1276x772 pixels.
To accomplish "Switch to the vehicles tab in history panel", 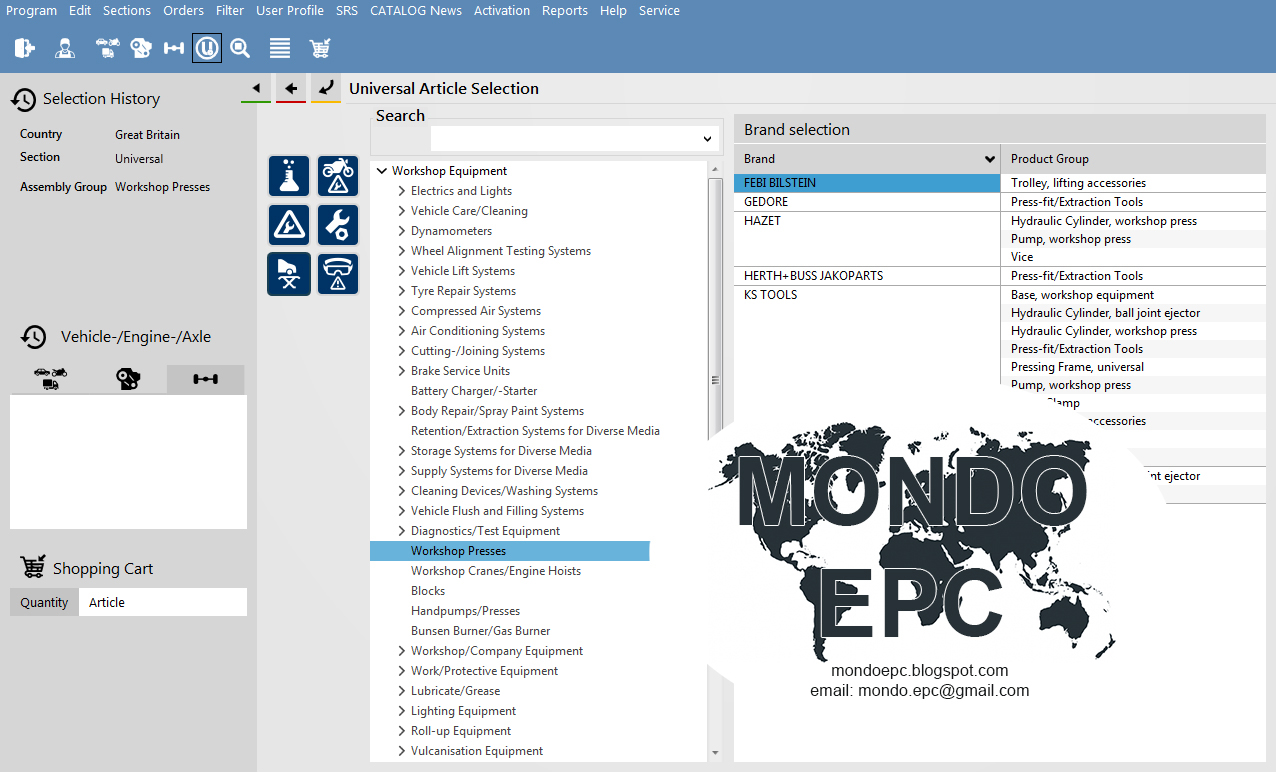I will click(x=49, y=379).
